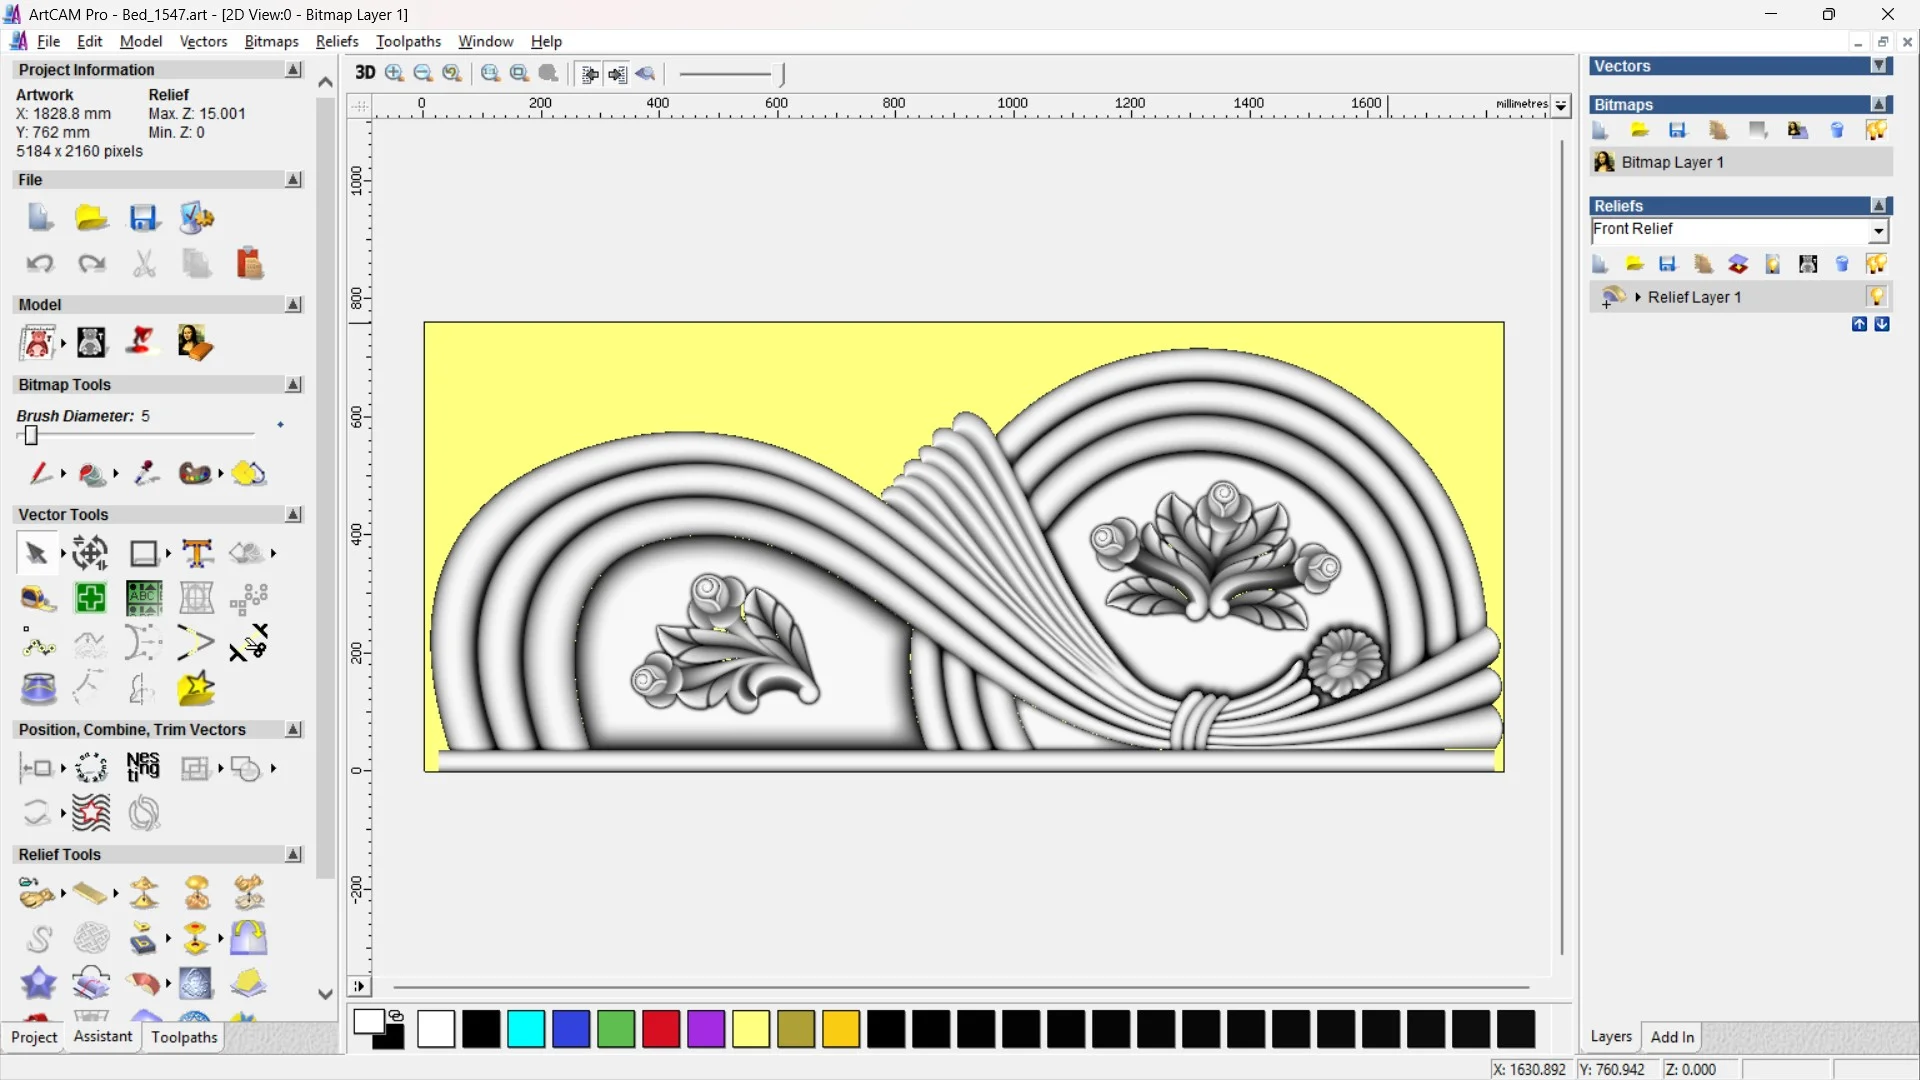Toggle all bitmap layers visibility bulb
Image resolution: width=1920 pixels, height=1080 pixels.
(x=1876, y=130)
